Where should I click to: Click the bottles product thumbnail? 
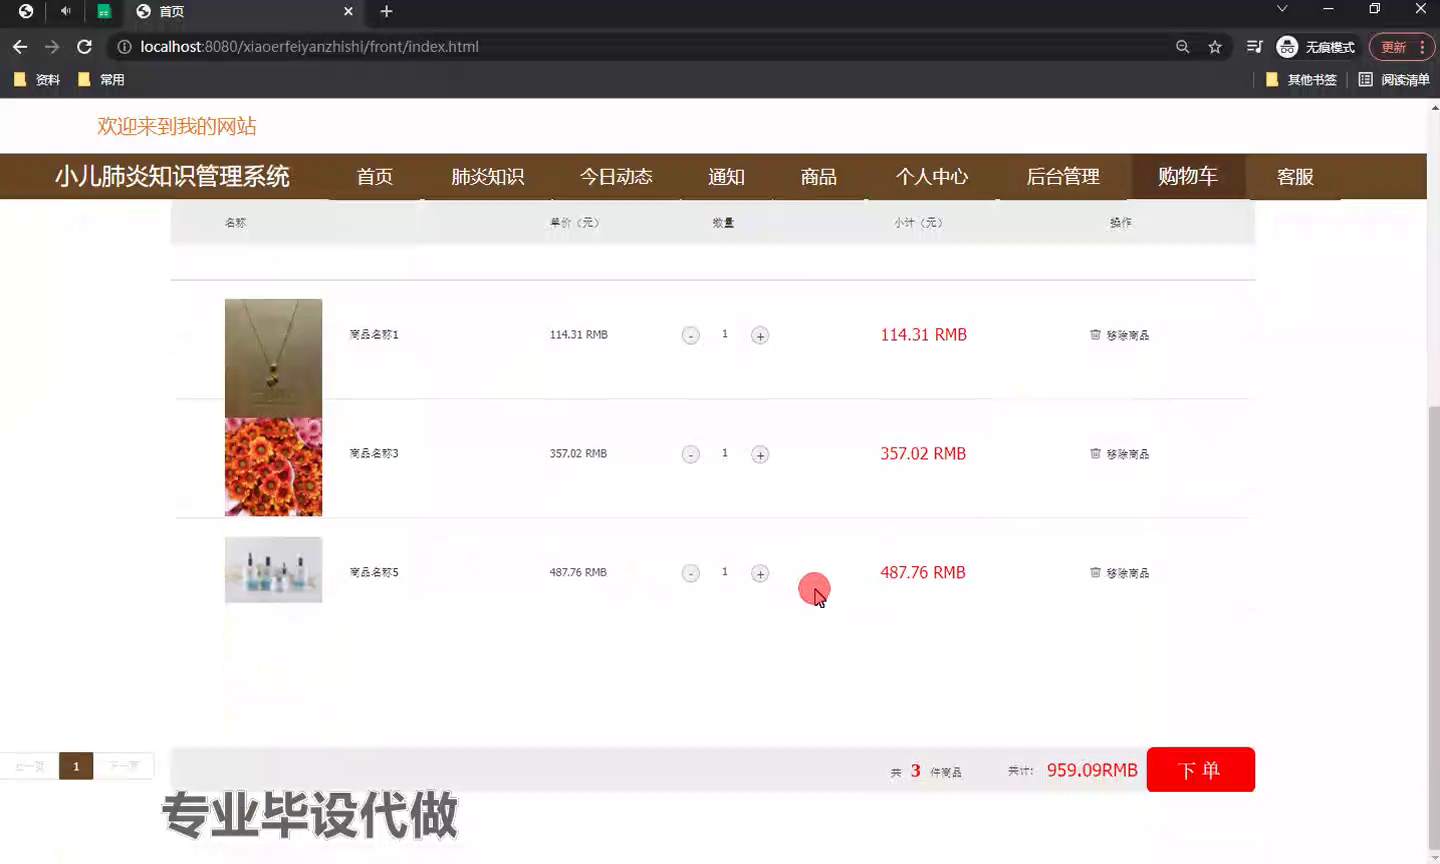click(x=273, y=570)
